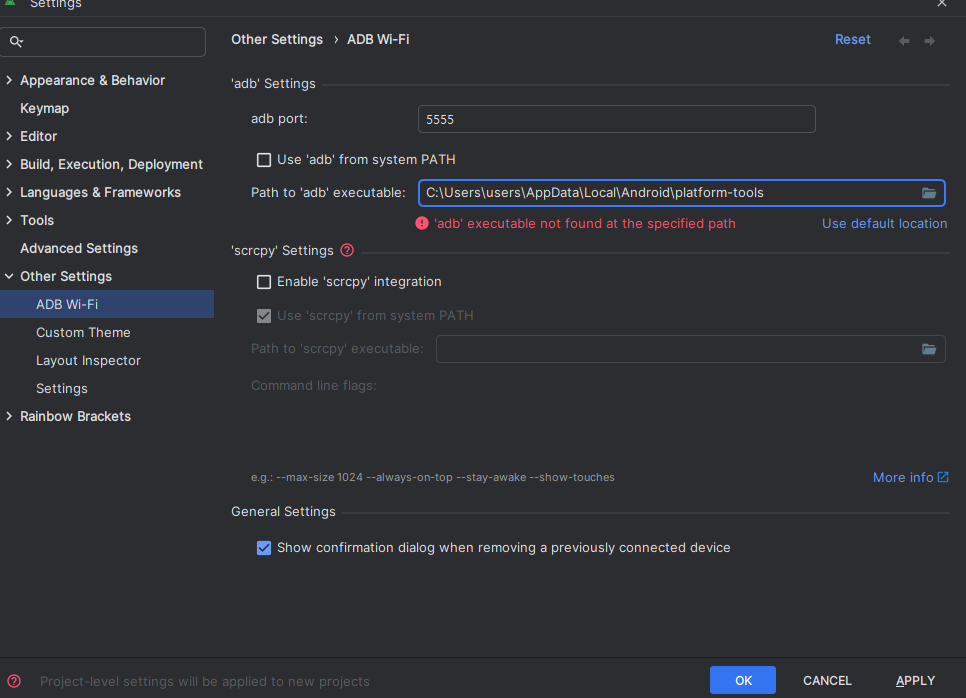Enable 'scrcpy' integration checkbox

(x=264, y=282)
